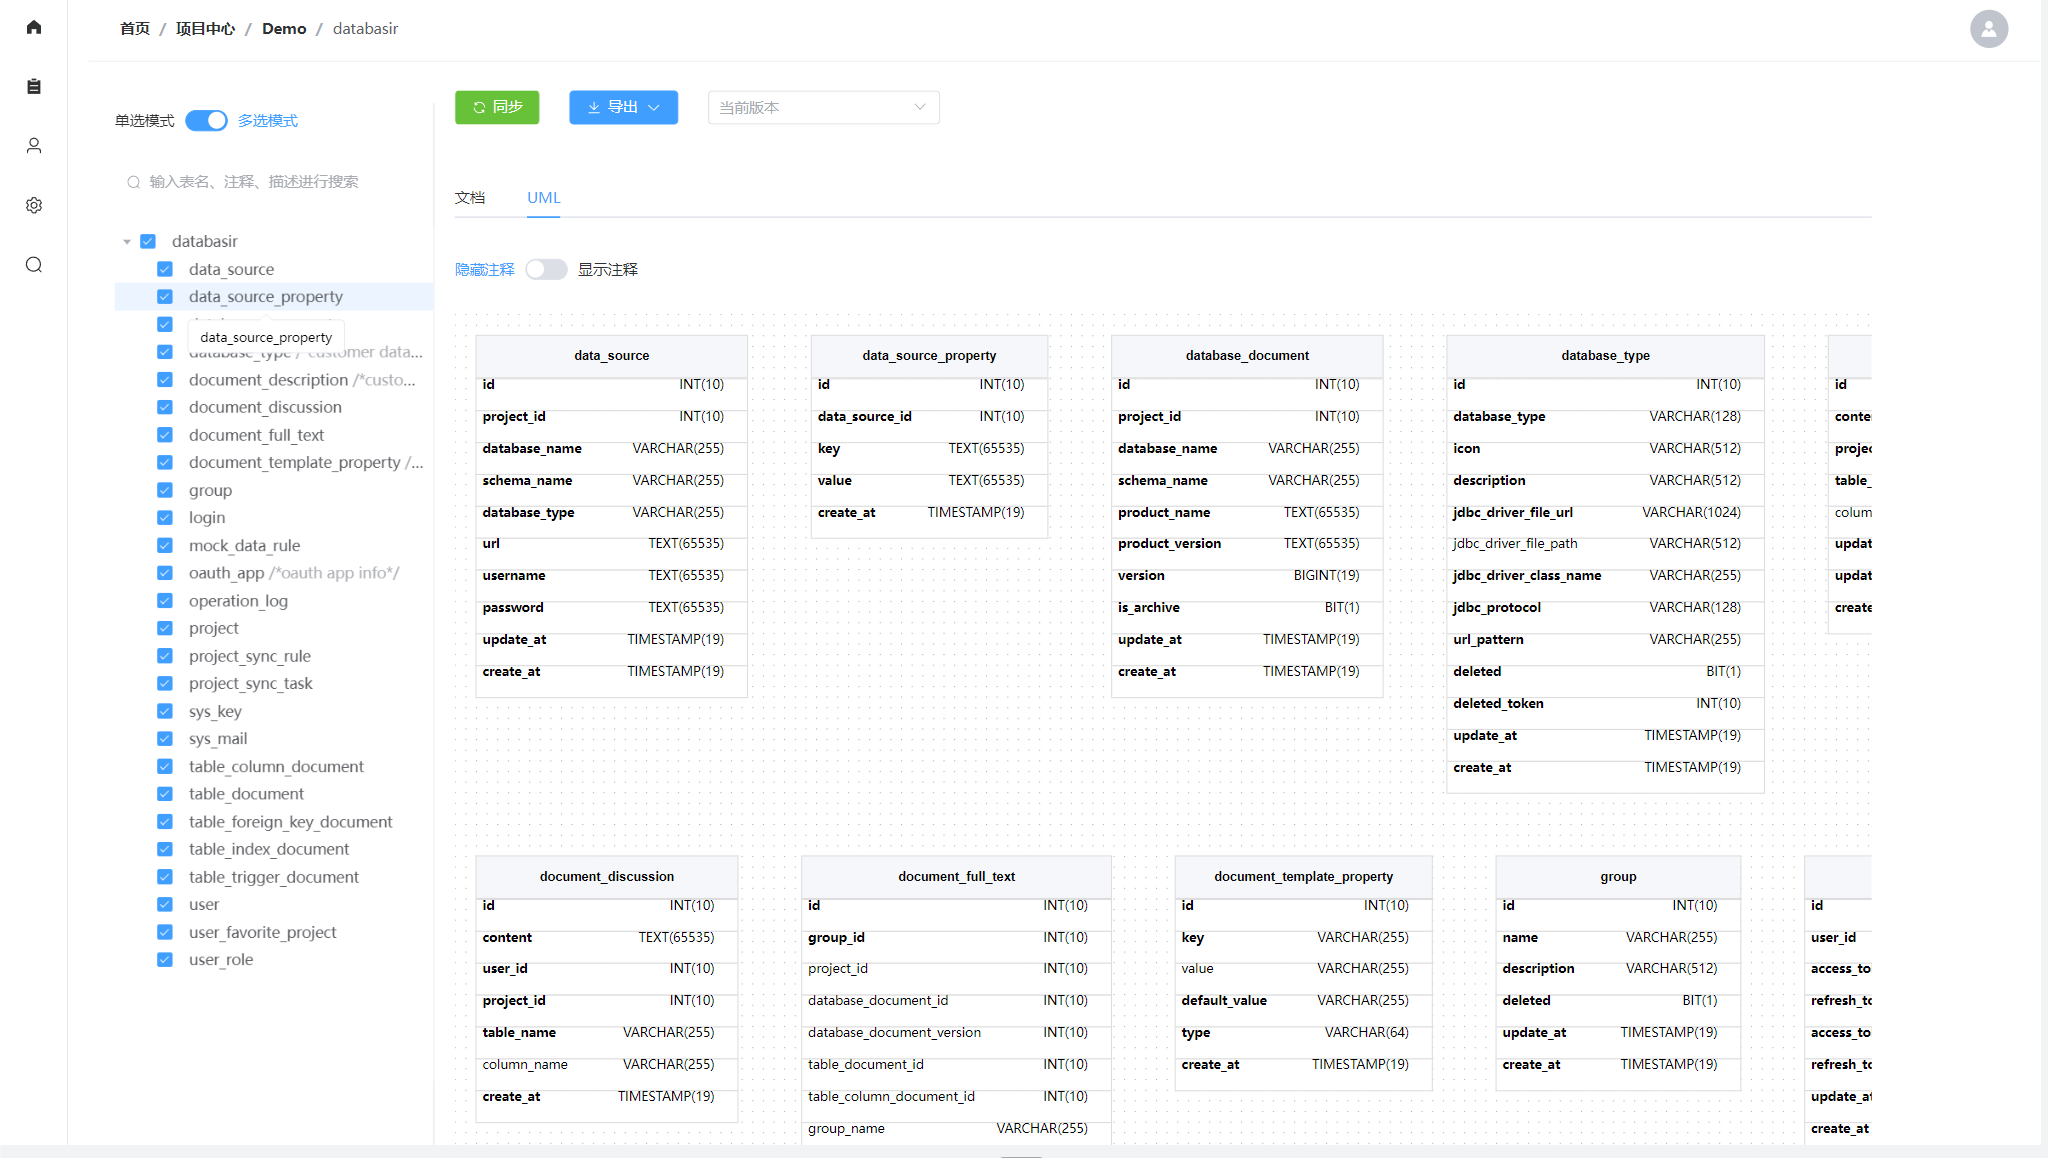Expand the 导出 export dropdown arrow

(654, 108)
